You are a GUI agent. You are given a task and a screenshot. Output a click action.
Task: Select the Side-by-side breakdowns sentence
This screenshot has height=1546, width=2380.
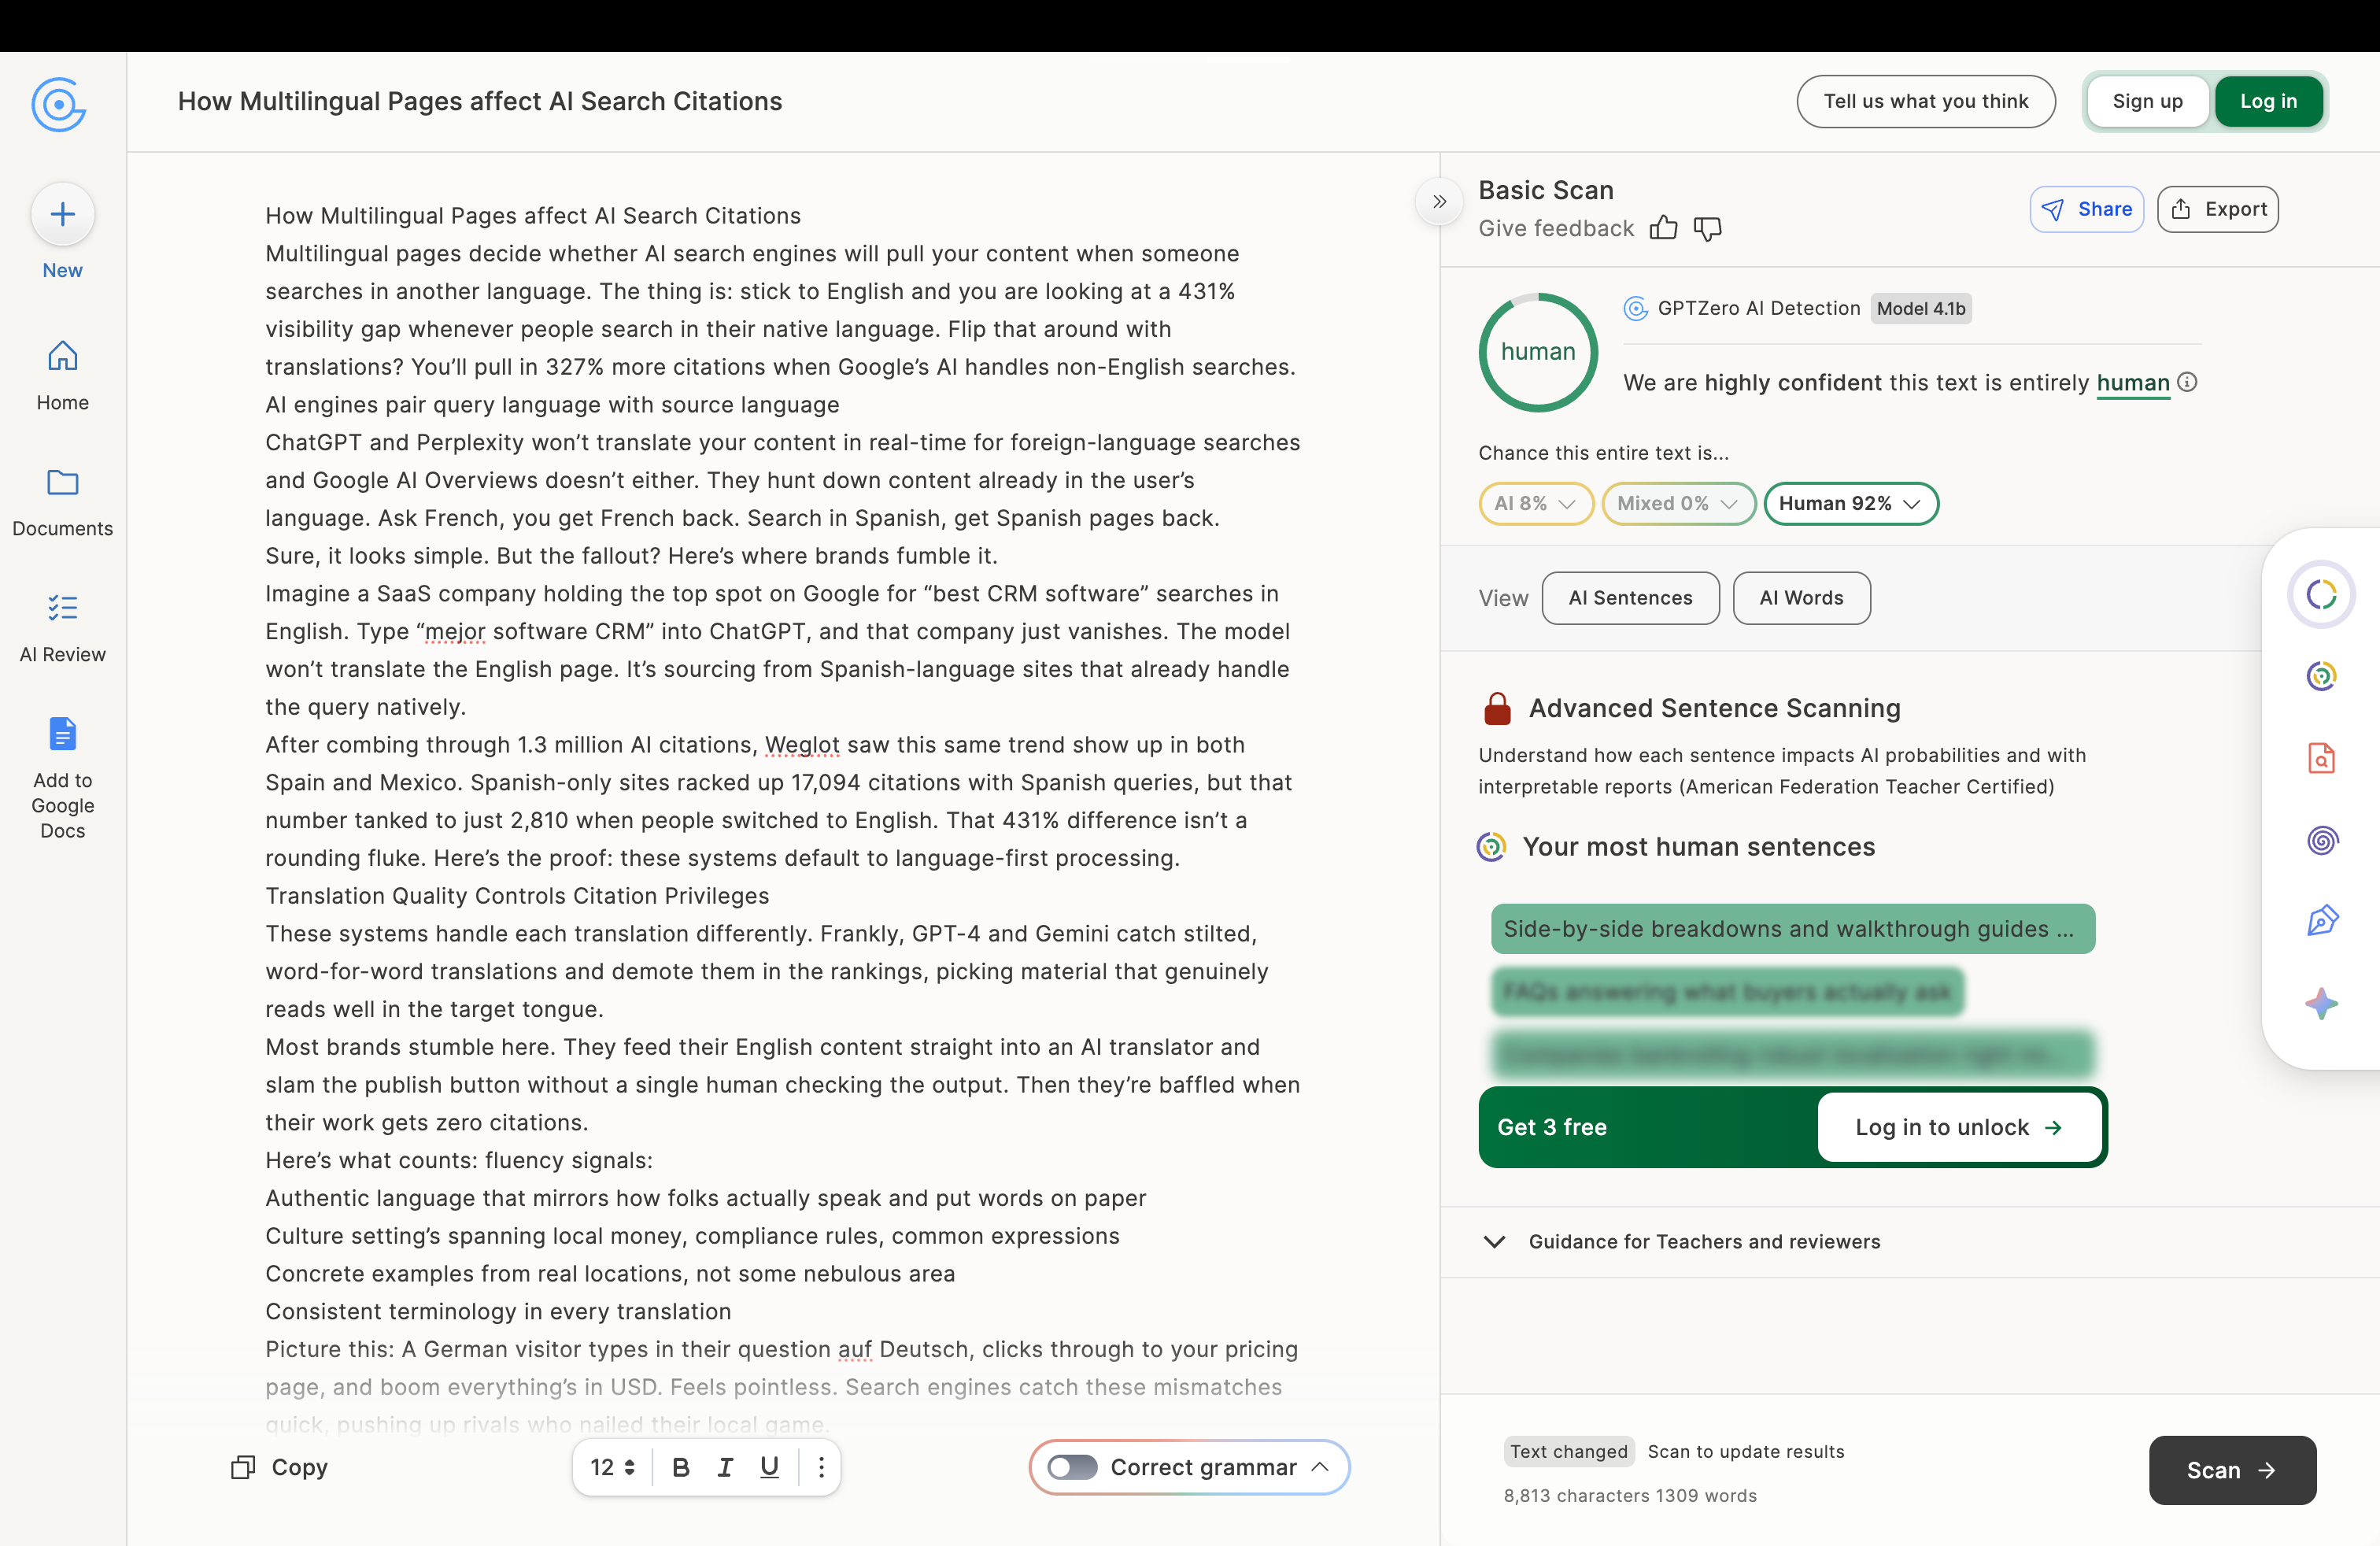pyautogui.click(x=1792, y=929)
